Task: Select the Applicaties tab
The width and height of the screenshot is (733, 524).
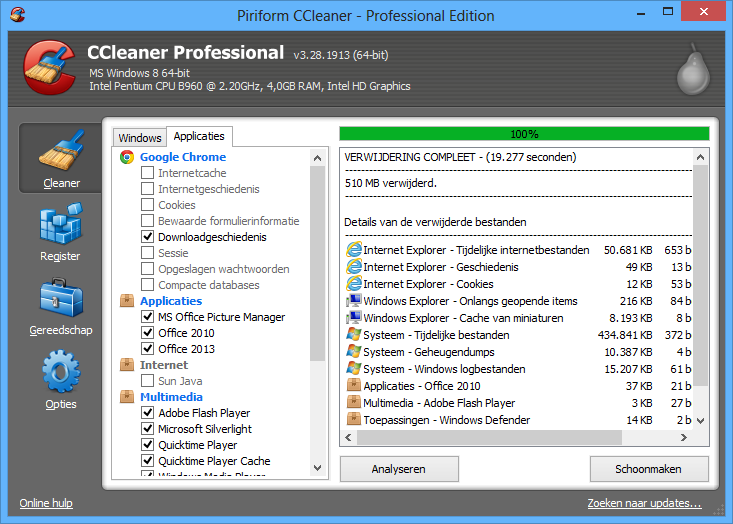Action: pos(199,136)
